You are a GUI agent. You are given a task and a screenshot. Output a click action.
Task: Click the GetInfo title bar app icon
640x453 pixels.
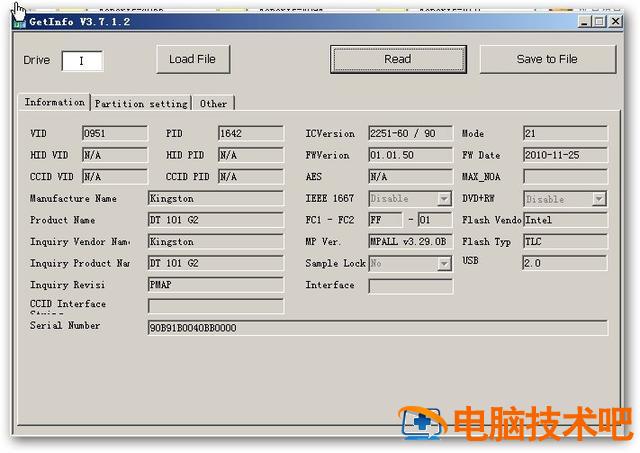tap(19, 22)
